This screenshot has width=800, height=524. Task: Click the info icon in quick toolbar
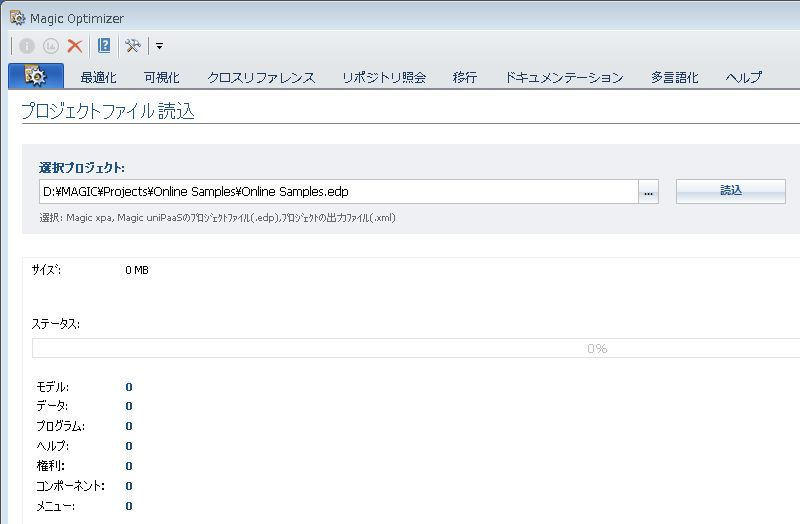[27, 46]
